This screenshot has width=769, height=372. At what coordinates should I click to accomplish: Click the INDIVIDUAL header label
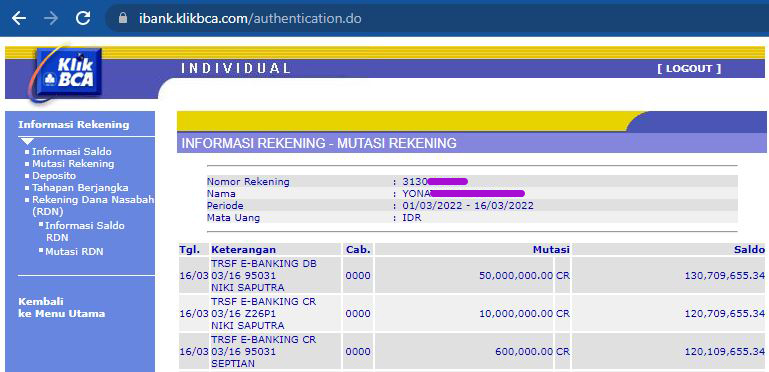pyautogui.click(x=236, y=68)
